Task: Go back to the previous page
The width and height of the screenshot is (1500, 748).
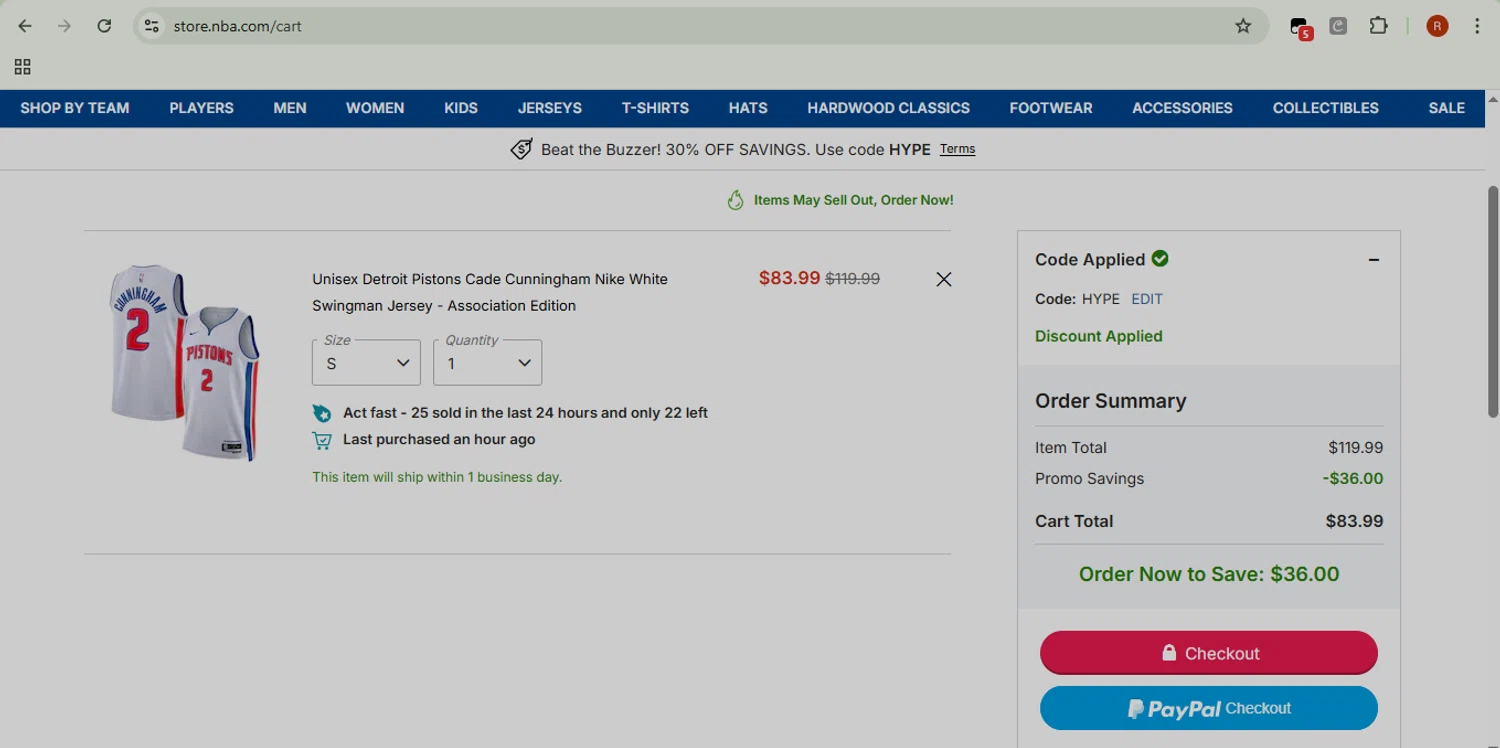Action: [x=25, y=26]
